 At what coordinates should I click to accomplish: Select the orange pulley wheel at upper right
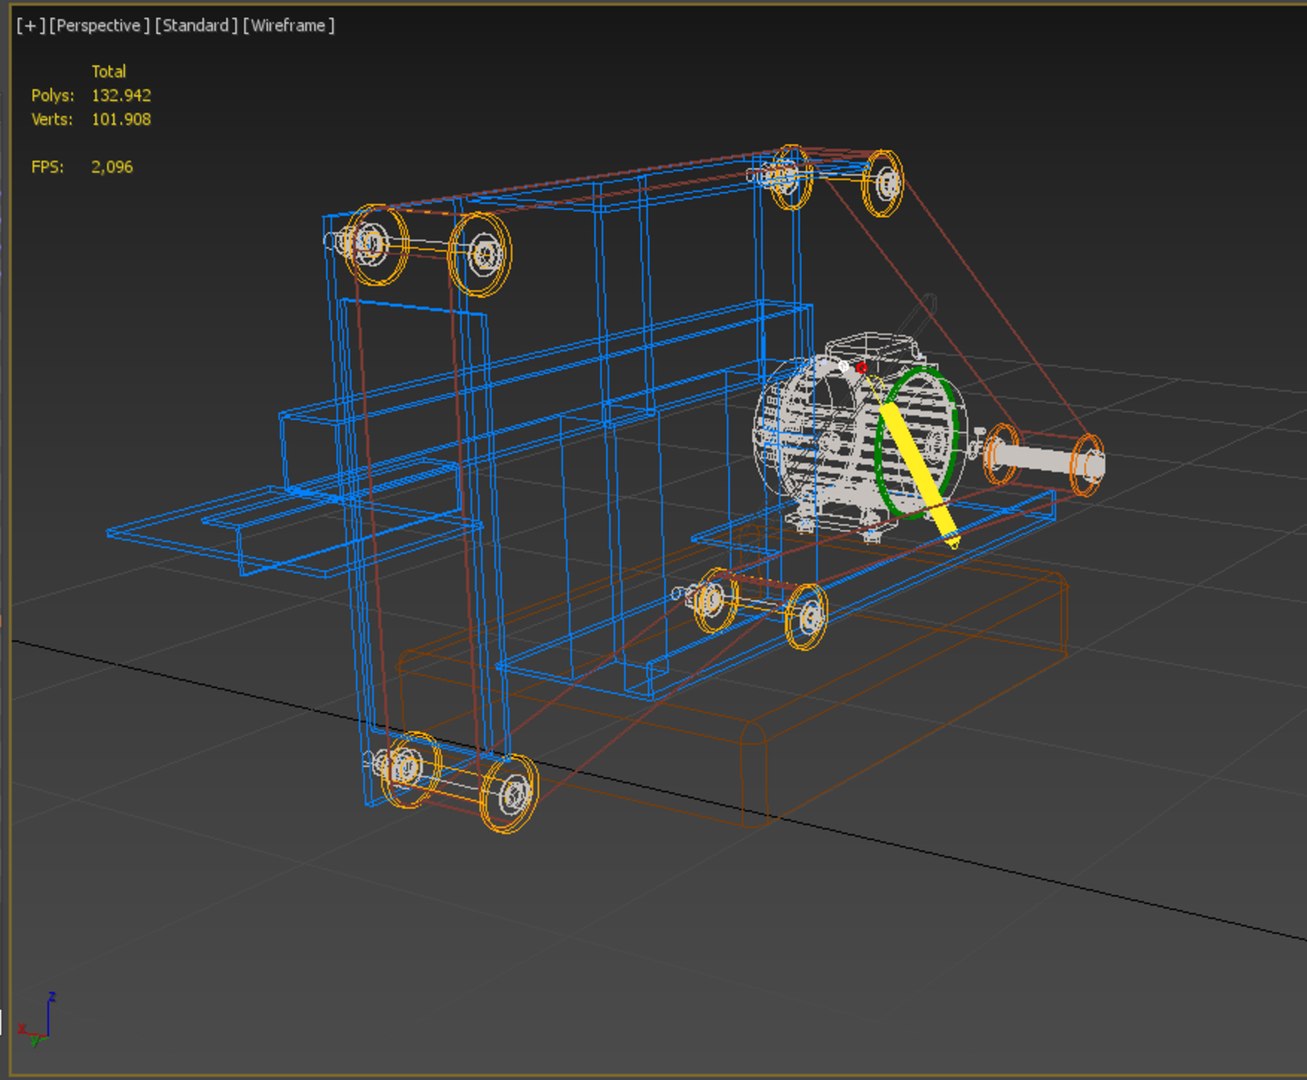(883, 183)
